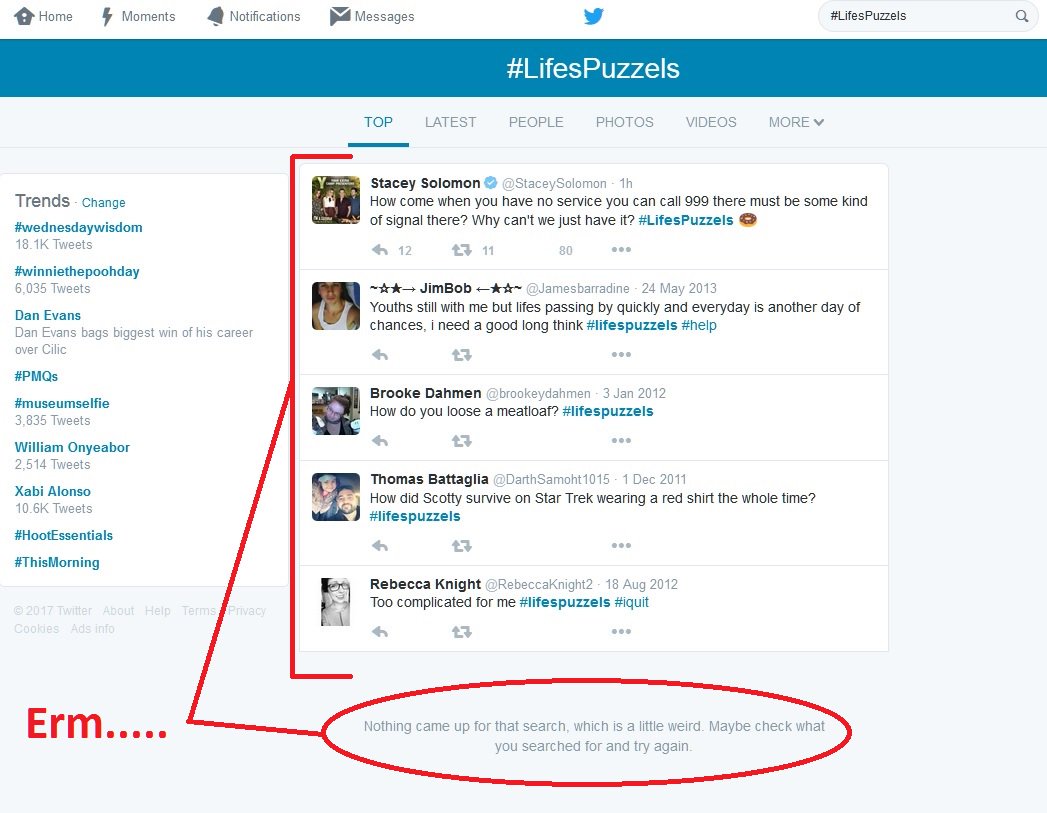Click the Twitter bird logo
1047x813 pixels.
pyautogui.click(x=594, y=16)
